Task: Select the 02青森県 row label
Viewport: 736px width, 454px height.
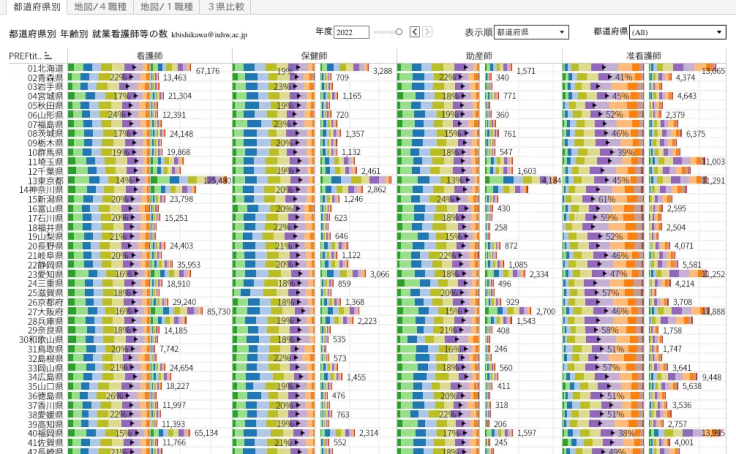Action: [45, 77]
